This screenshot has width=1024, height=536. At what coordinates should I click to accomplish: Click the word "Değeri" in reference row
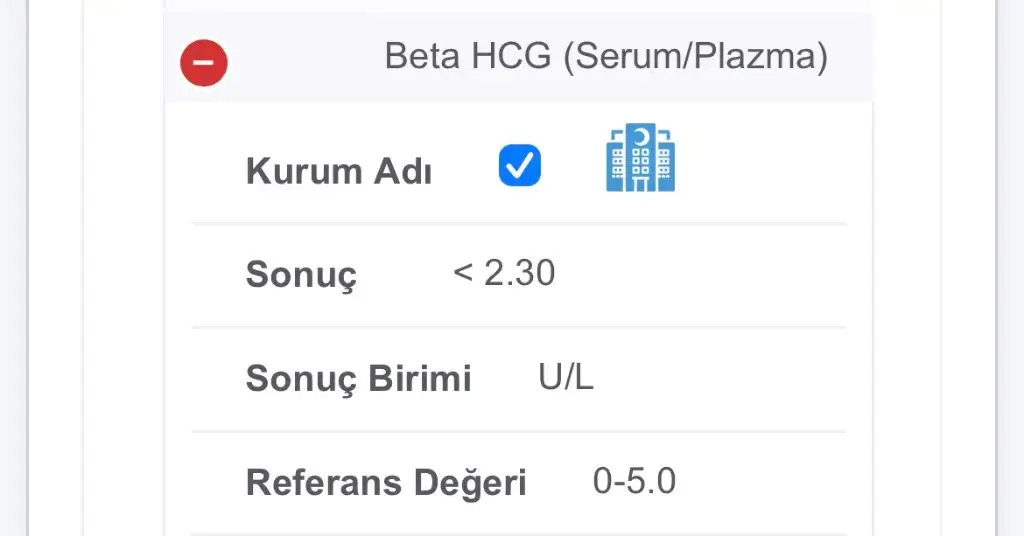[470, 483]
